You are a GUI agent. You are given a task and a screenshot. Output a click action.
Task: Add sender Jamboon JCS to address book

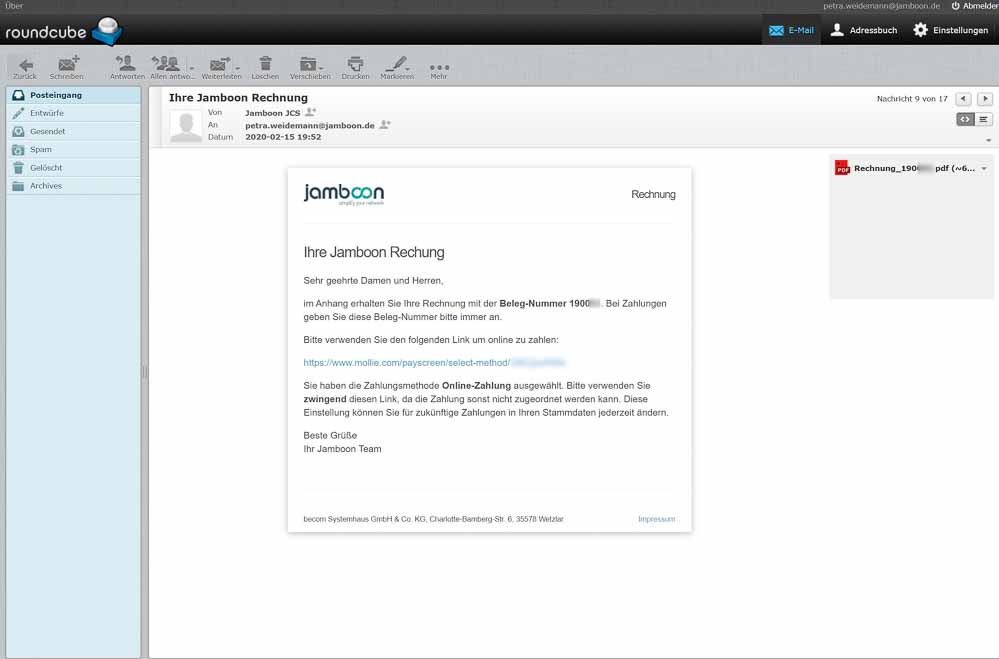[x=310, y=112]
